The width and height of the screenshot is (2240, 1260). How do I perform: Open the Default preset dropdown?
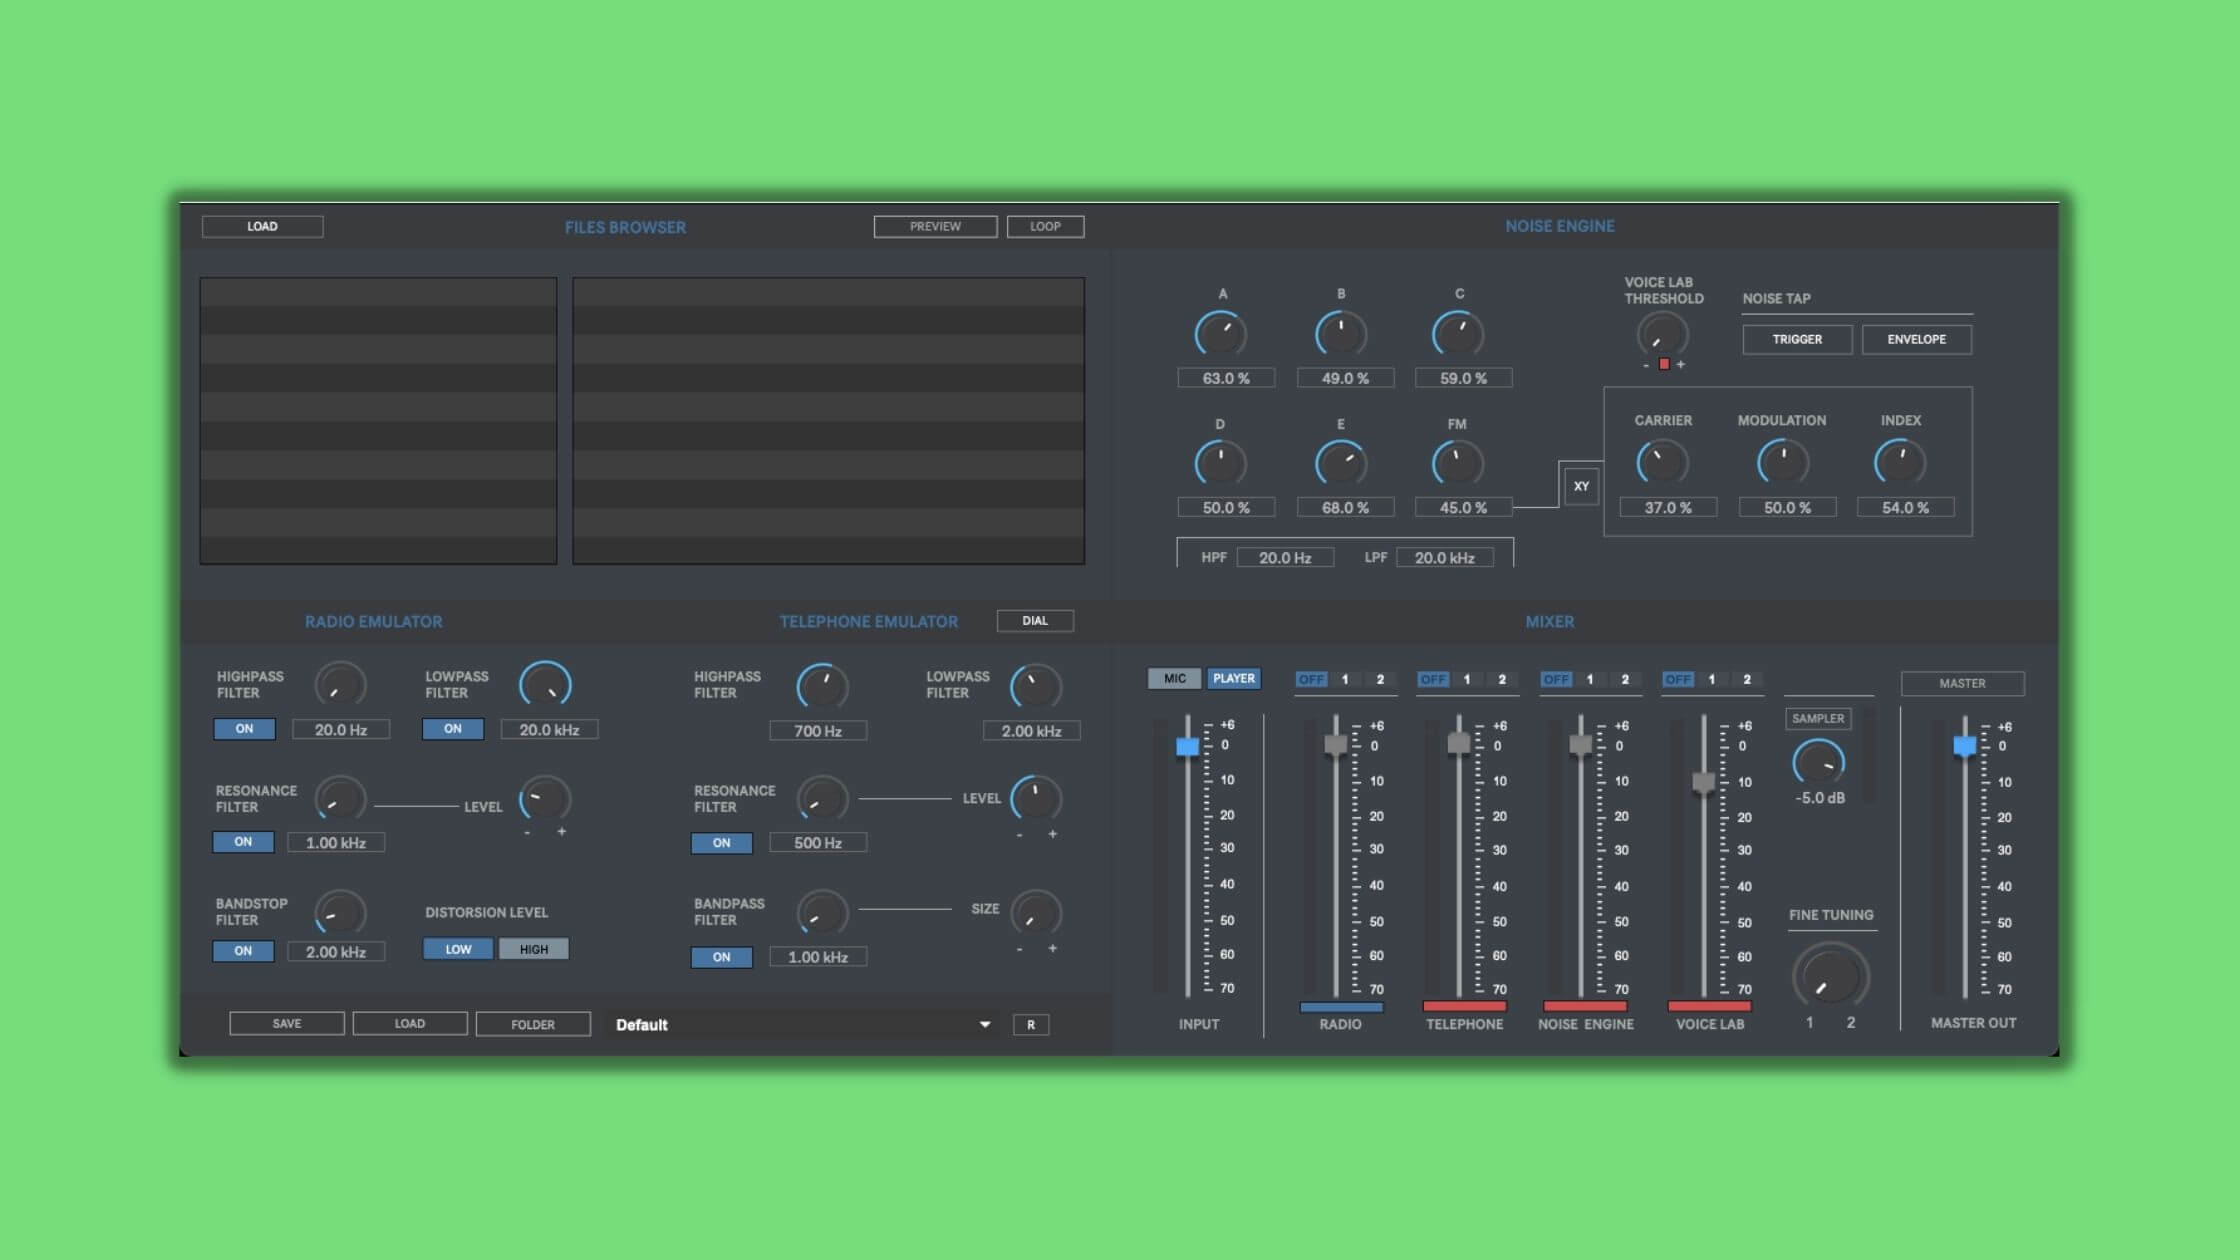point(804,1024)
